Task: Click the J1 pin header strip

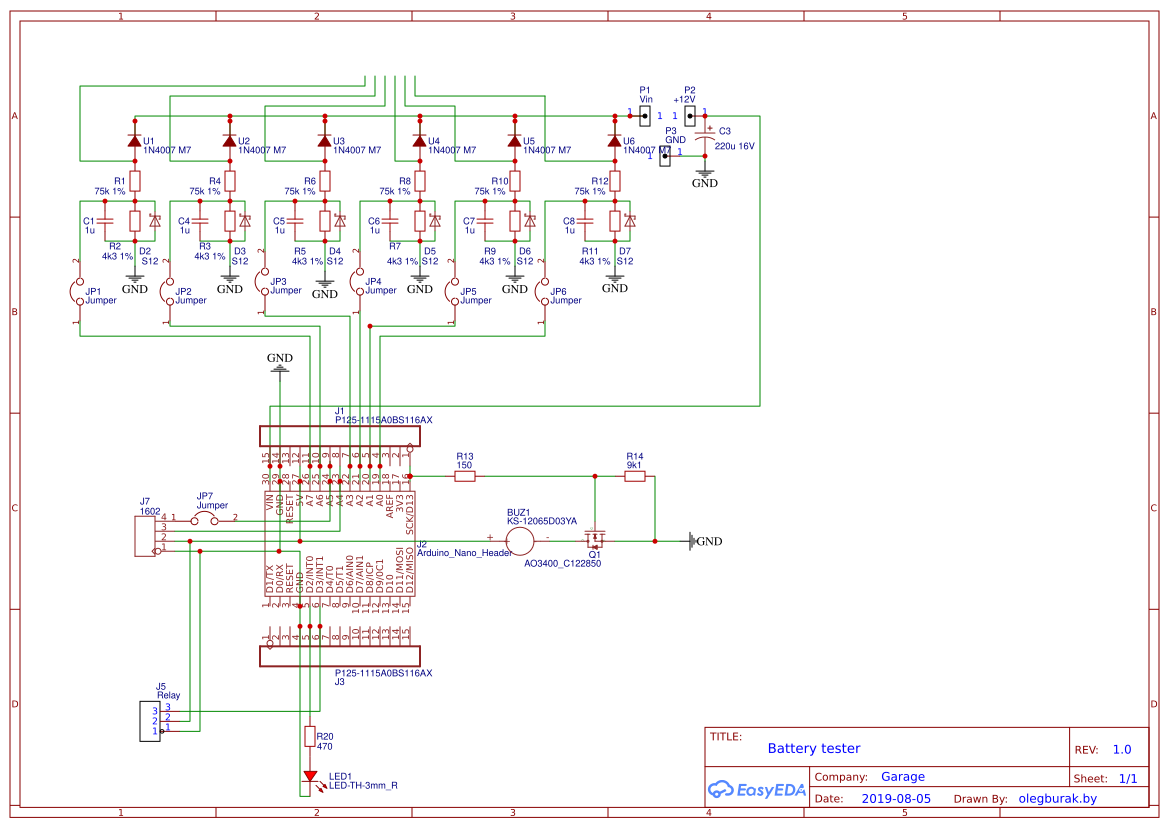Action: (x=338, y=436)
